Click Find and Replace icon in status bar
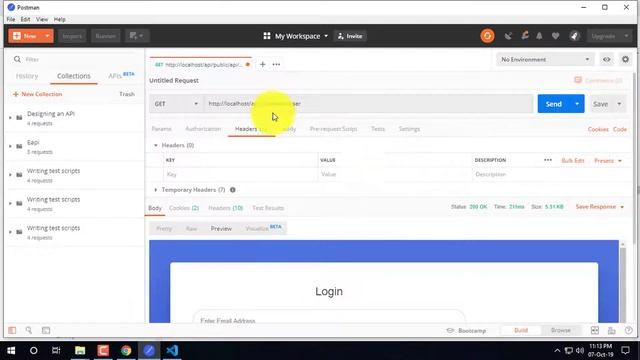640x360 pixels. click(x=29, y=330)
